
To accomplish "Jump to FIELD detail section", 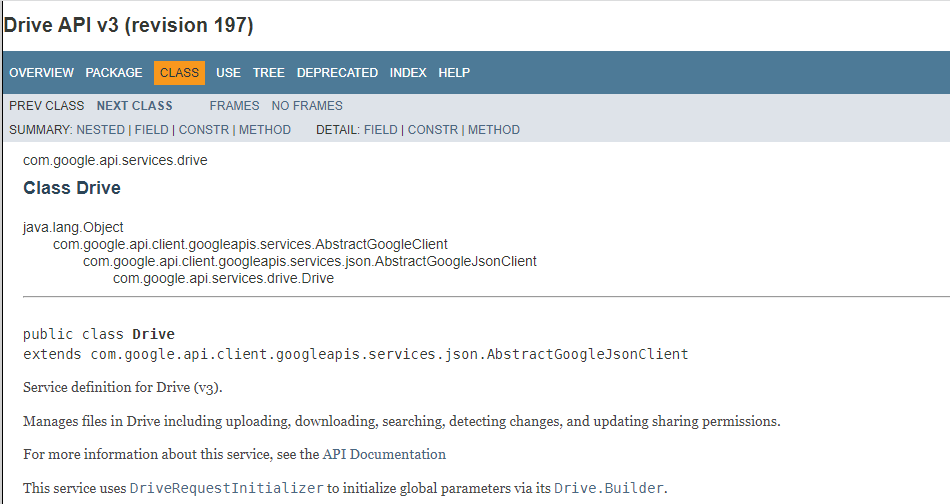I will [x=380, y=130].
